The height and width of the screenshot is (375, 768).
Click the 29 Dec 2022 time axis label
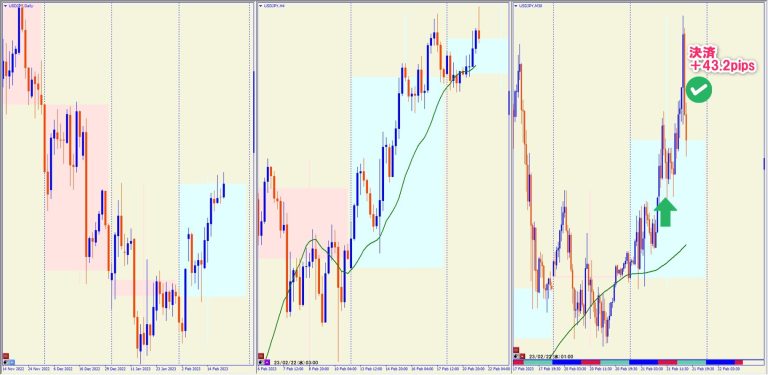click(115, 369)
